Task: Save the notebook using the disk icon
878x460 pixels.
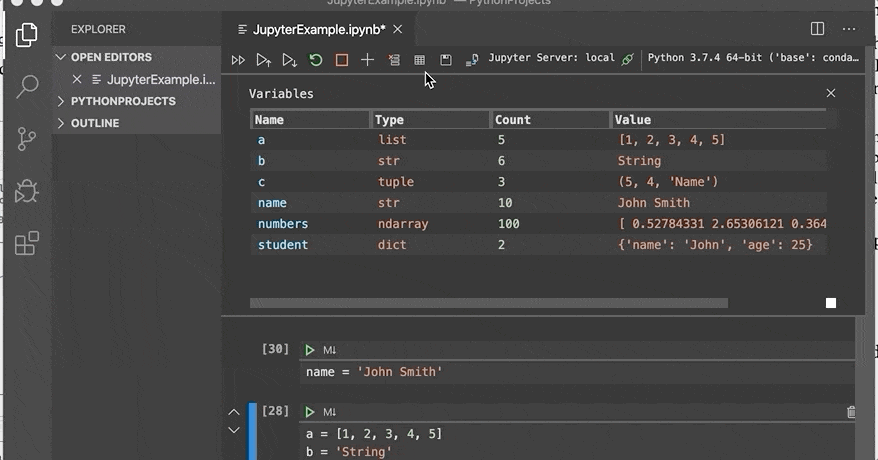Action: [446, 60]
